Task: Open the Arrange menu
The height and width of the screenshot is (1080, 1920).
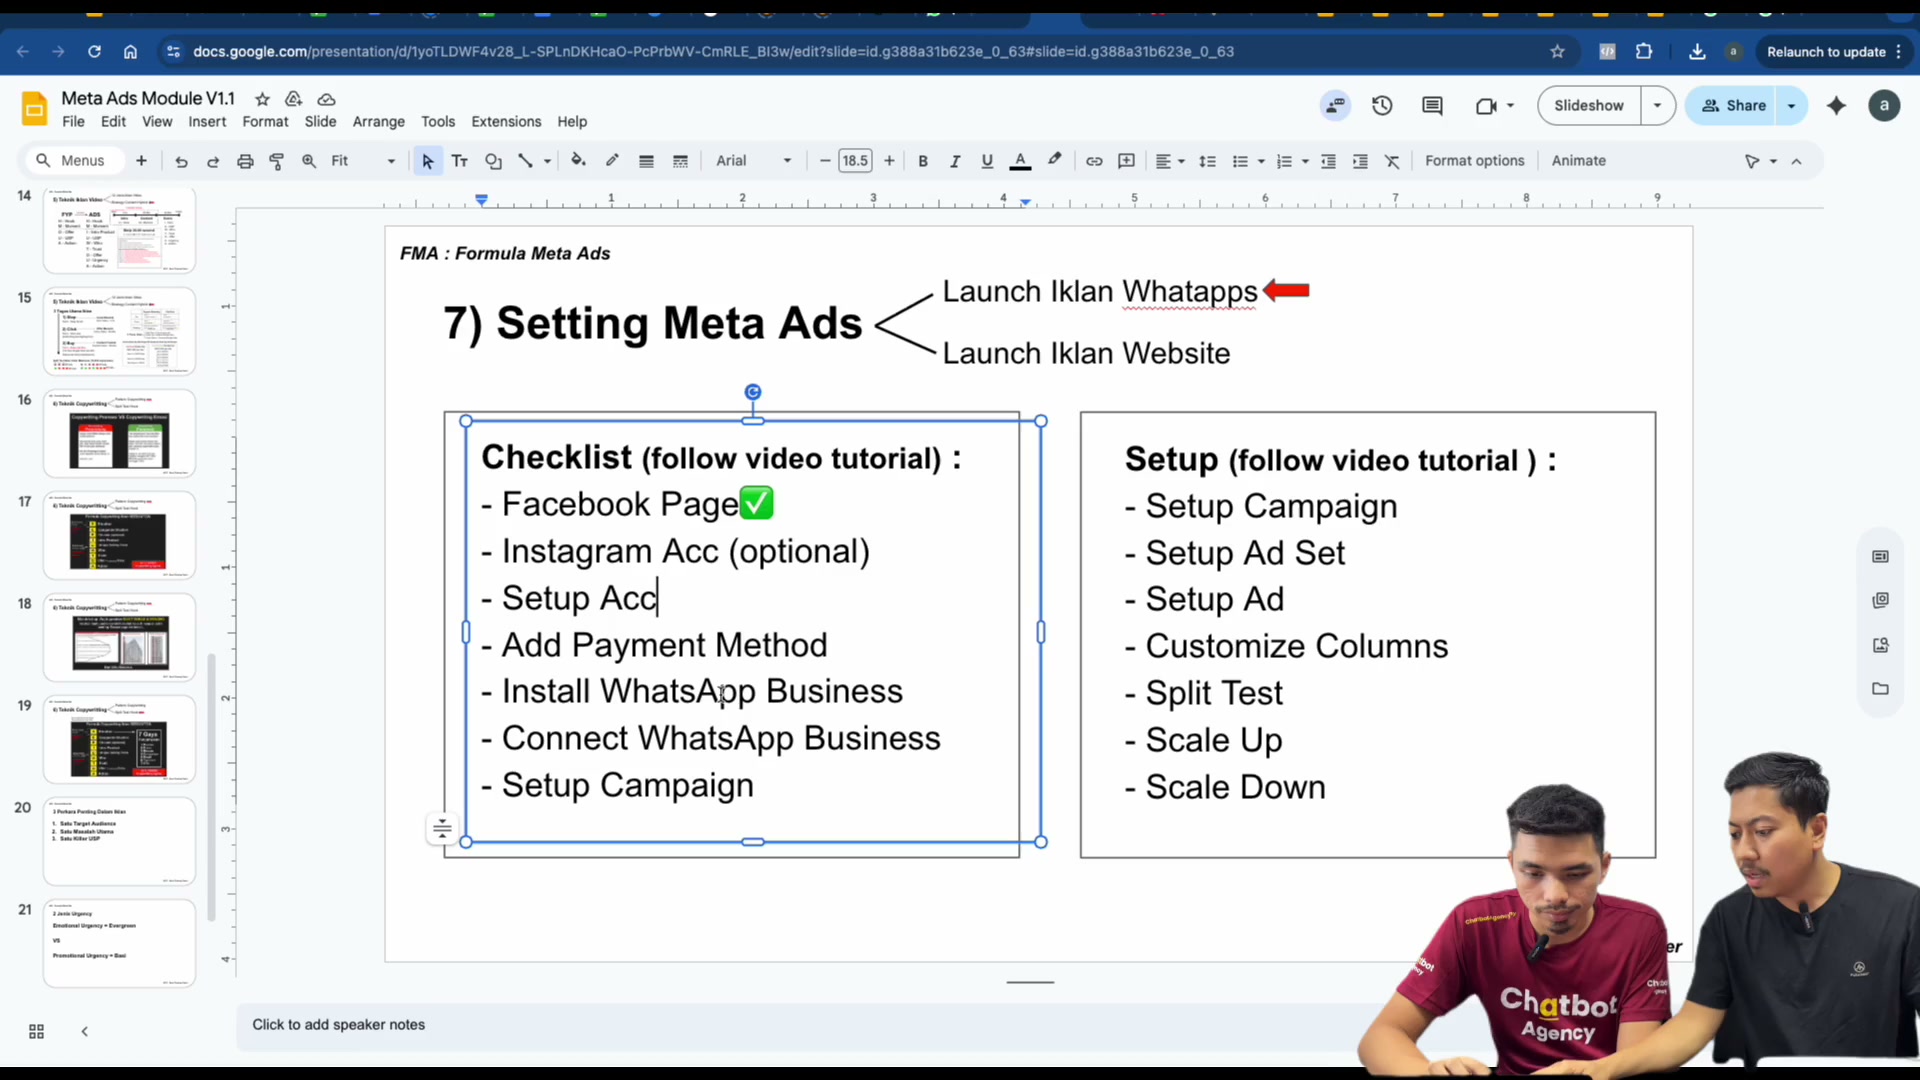Action: (379, 121)
